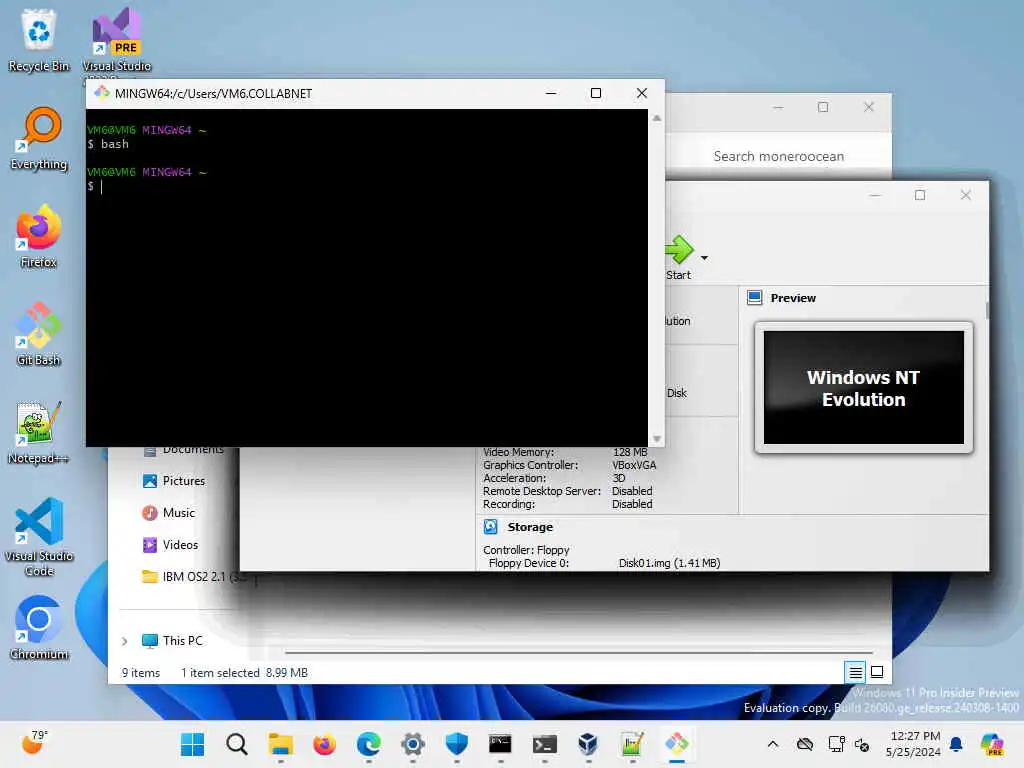1024x768 pixels.
Task: Open Command Prompt from the taskbar
Action: click(x=500, y=744)
